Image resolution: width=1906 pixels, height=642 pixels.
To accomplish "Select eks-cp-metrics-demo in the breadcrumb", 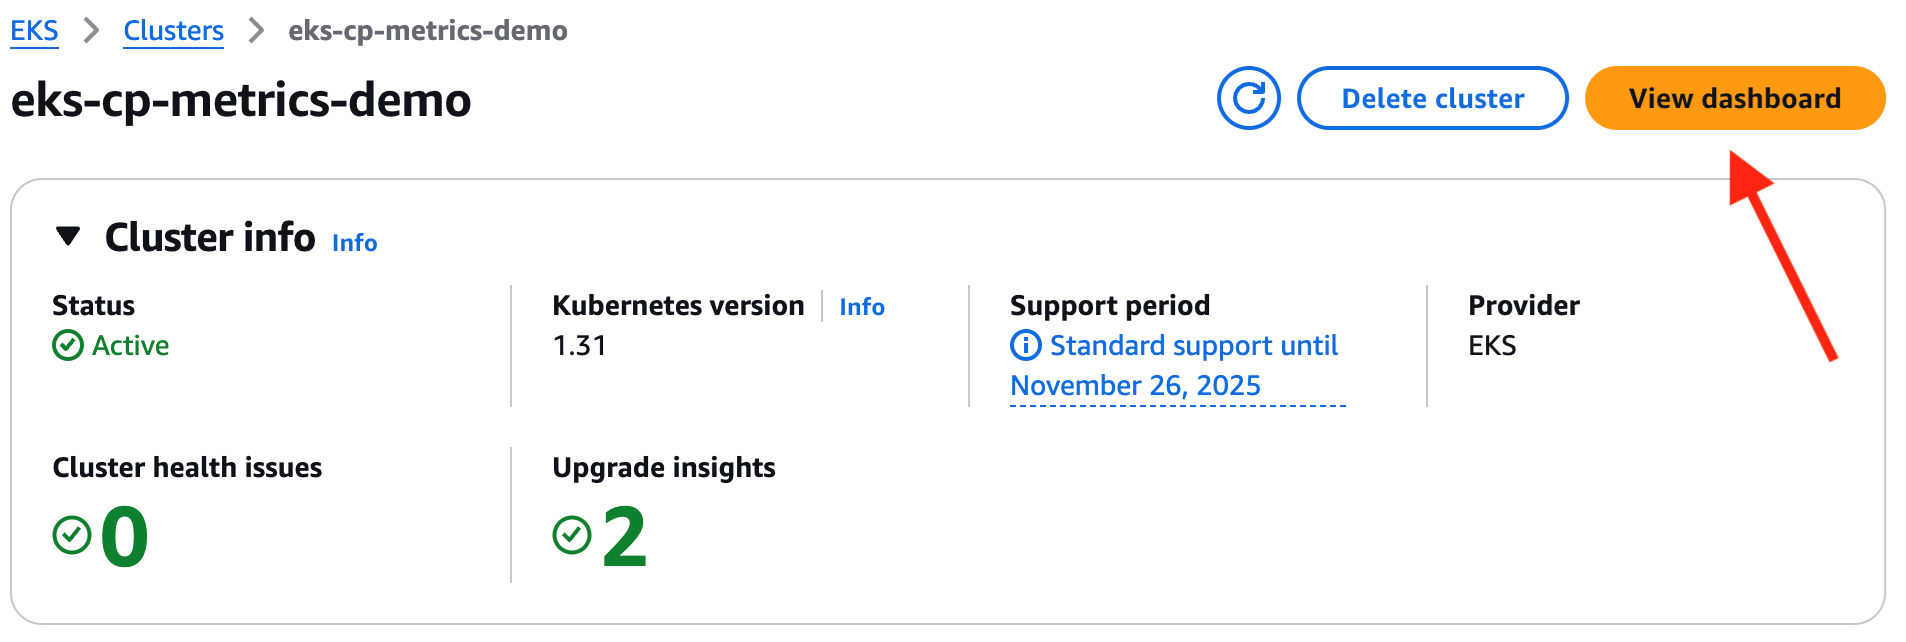I will click(428, 30).
